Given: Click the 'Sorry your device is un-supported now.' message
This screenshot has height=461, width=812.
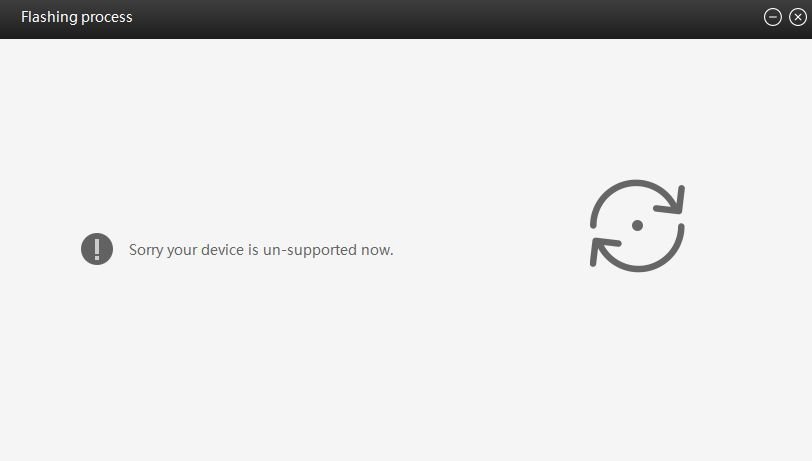Looking at the screenshot, I should click(x=261, y=250).
